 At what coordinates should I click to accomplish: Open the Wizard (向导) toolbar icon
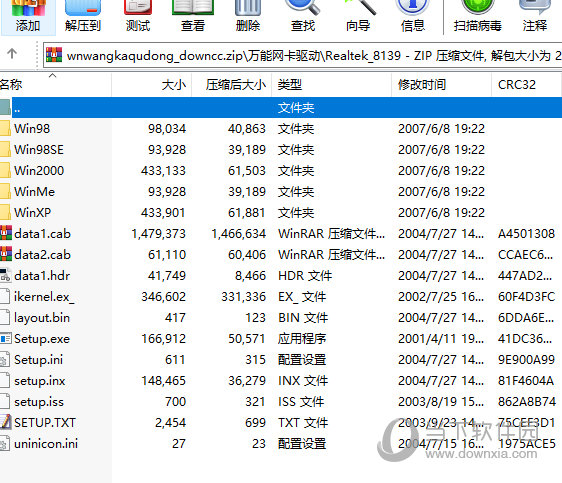358,16
